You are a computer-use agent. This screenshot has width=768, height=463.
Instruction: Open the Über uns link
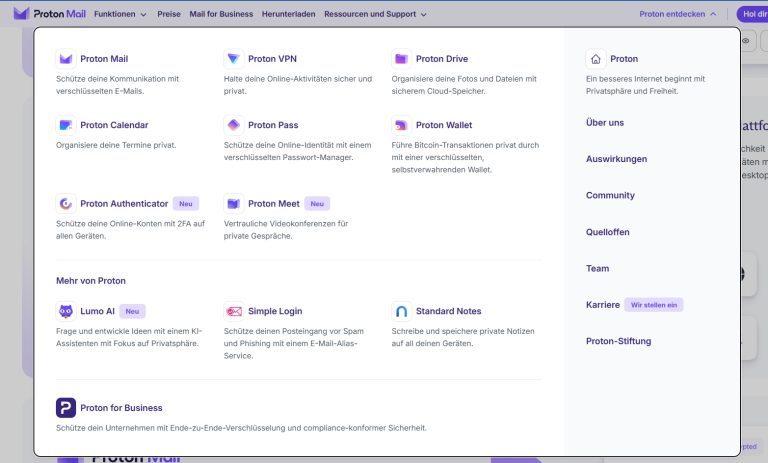(605, 123)
